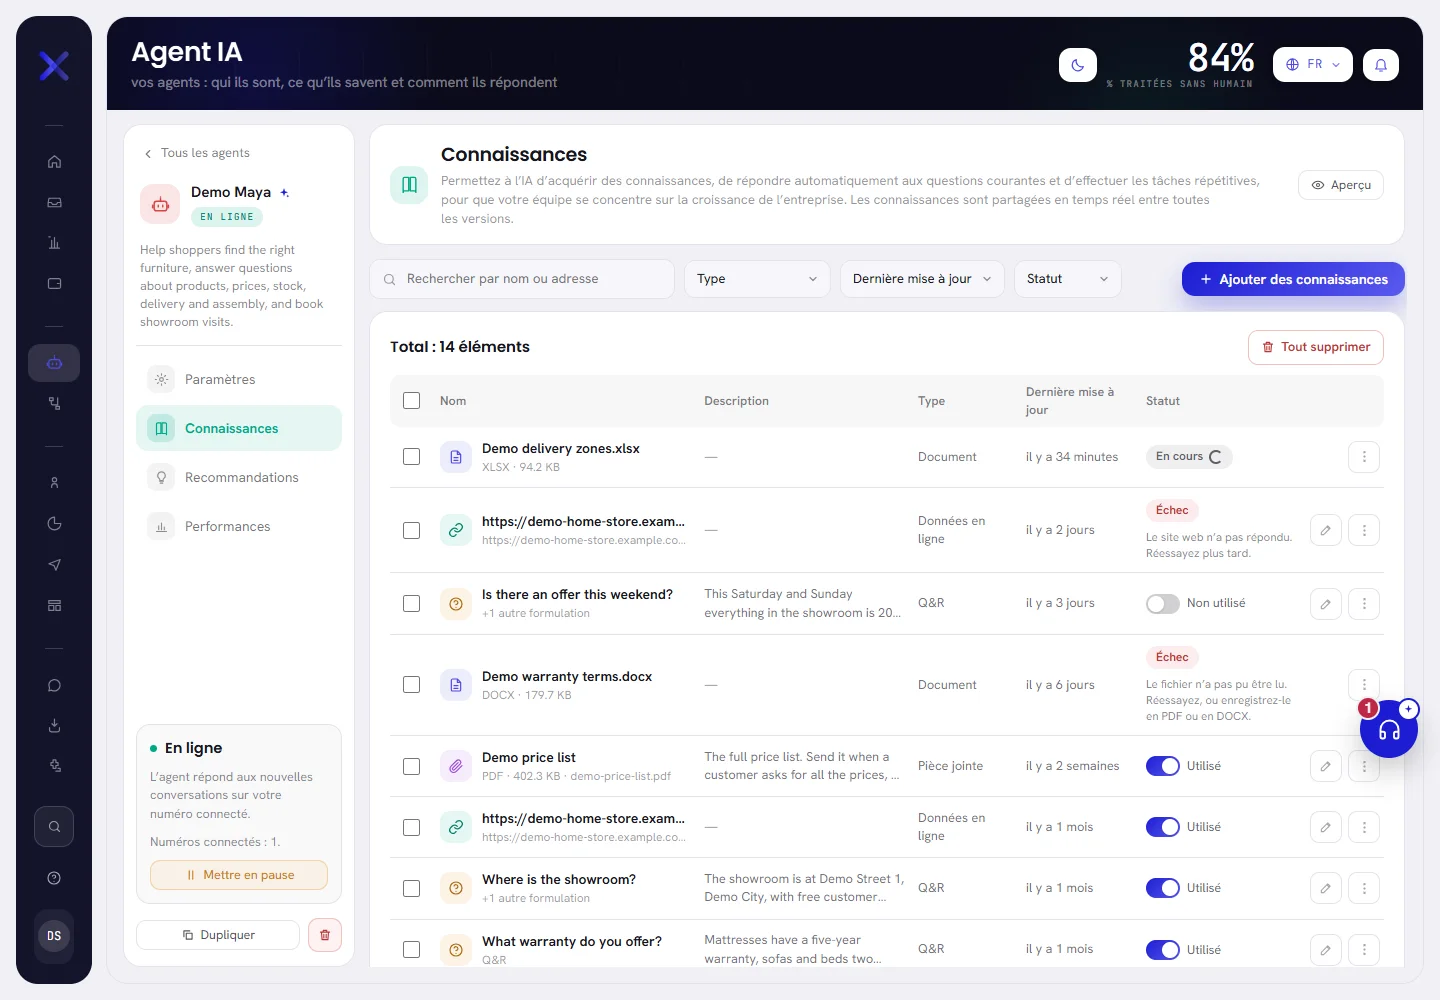The image size is (1440, 1000).
Task: Edit the Demo price list entry
Action: 1326,766
